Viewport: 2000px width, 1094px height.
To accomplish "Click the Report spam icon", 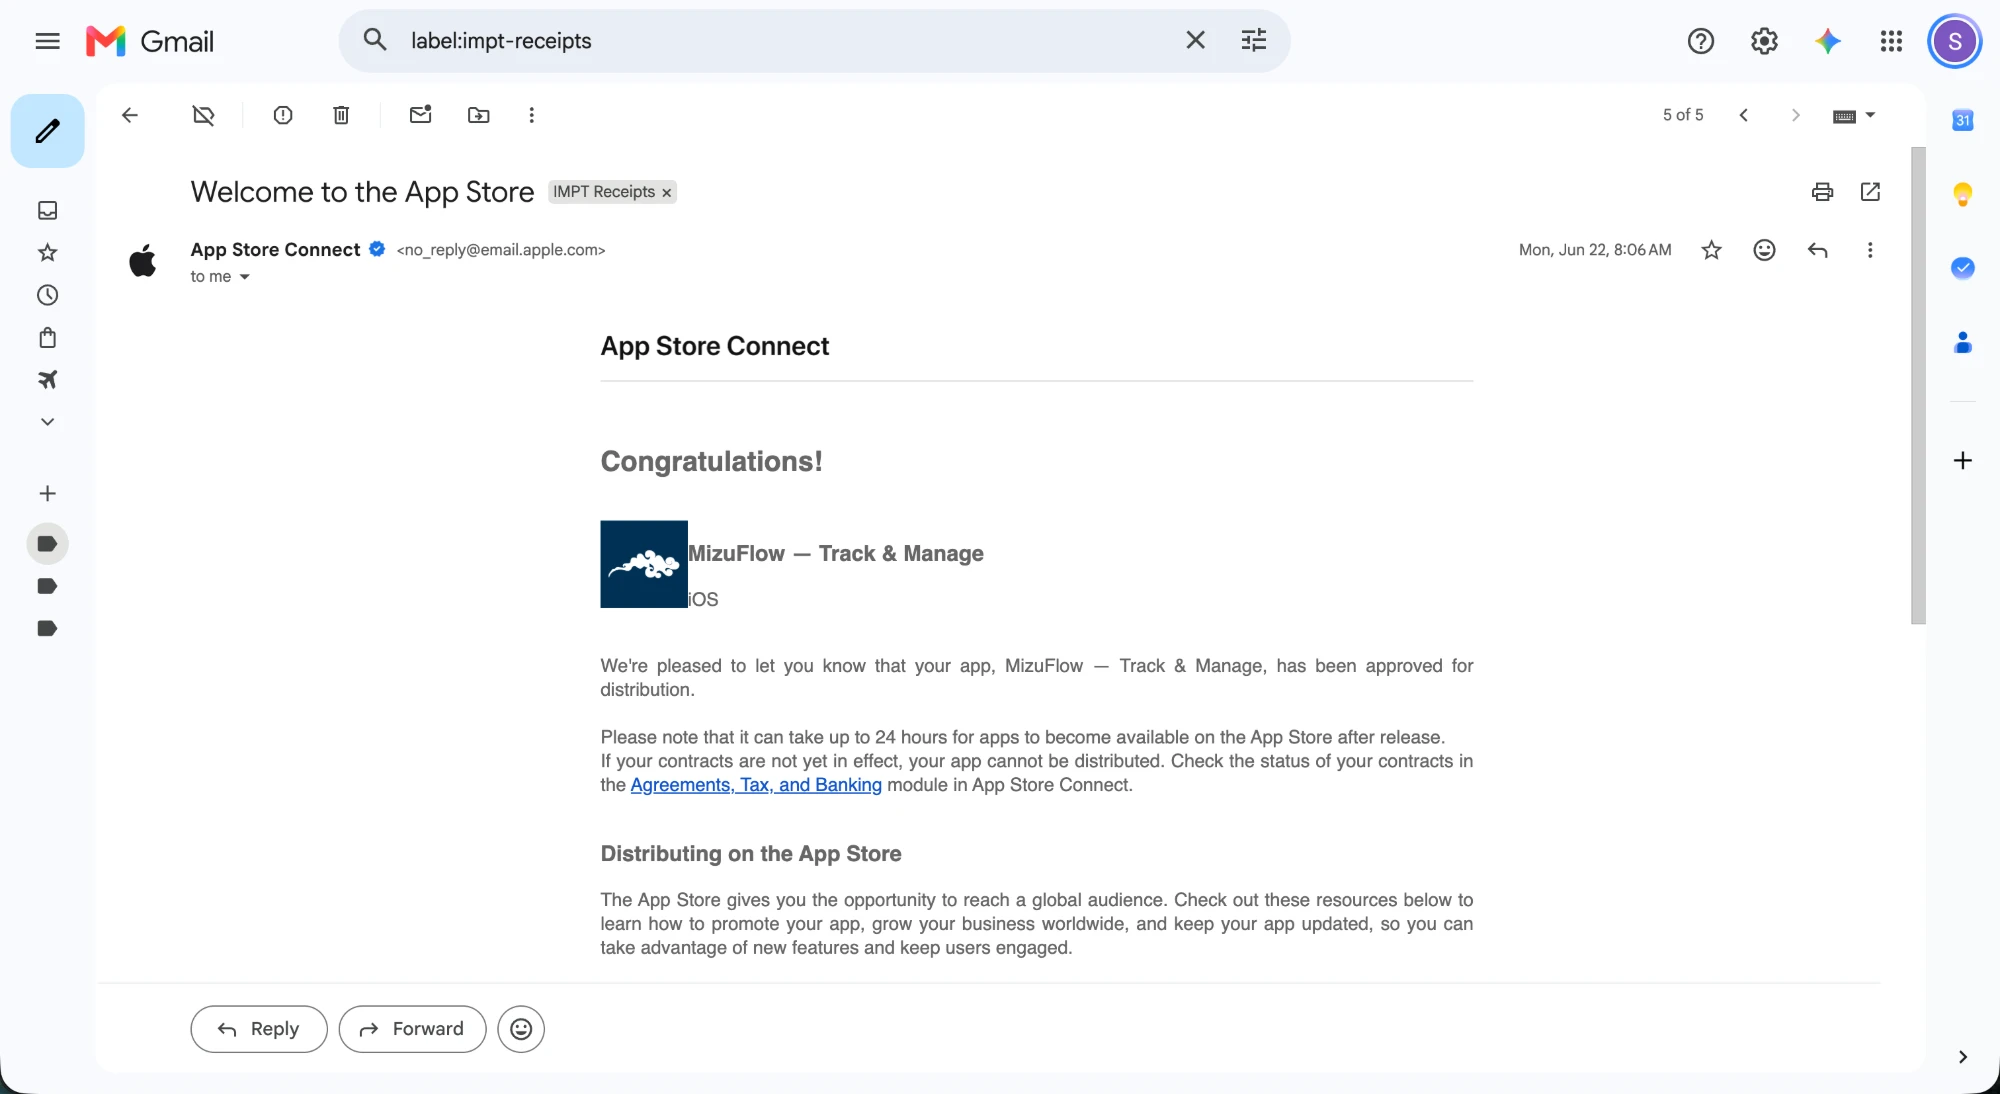I will (283, 115).
